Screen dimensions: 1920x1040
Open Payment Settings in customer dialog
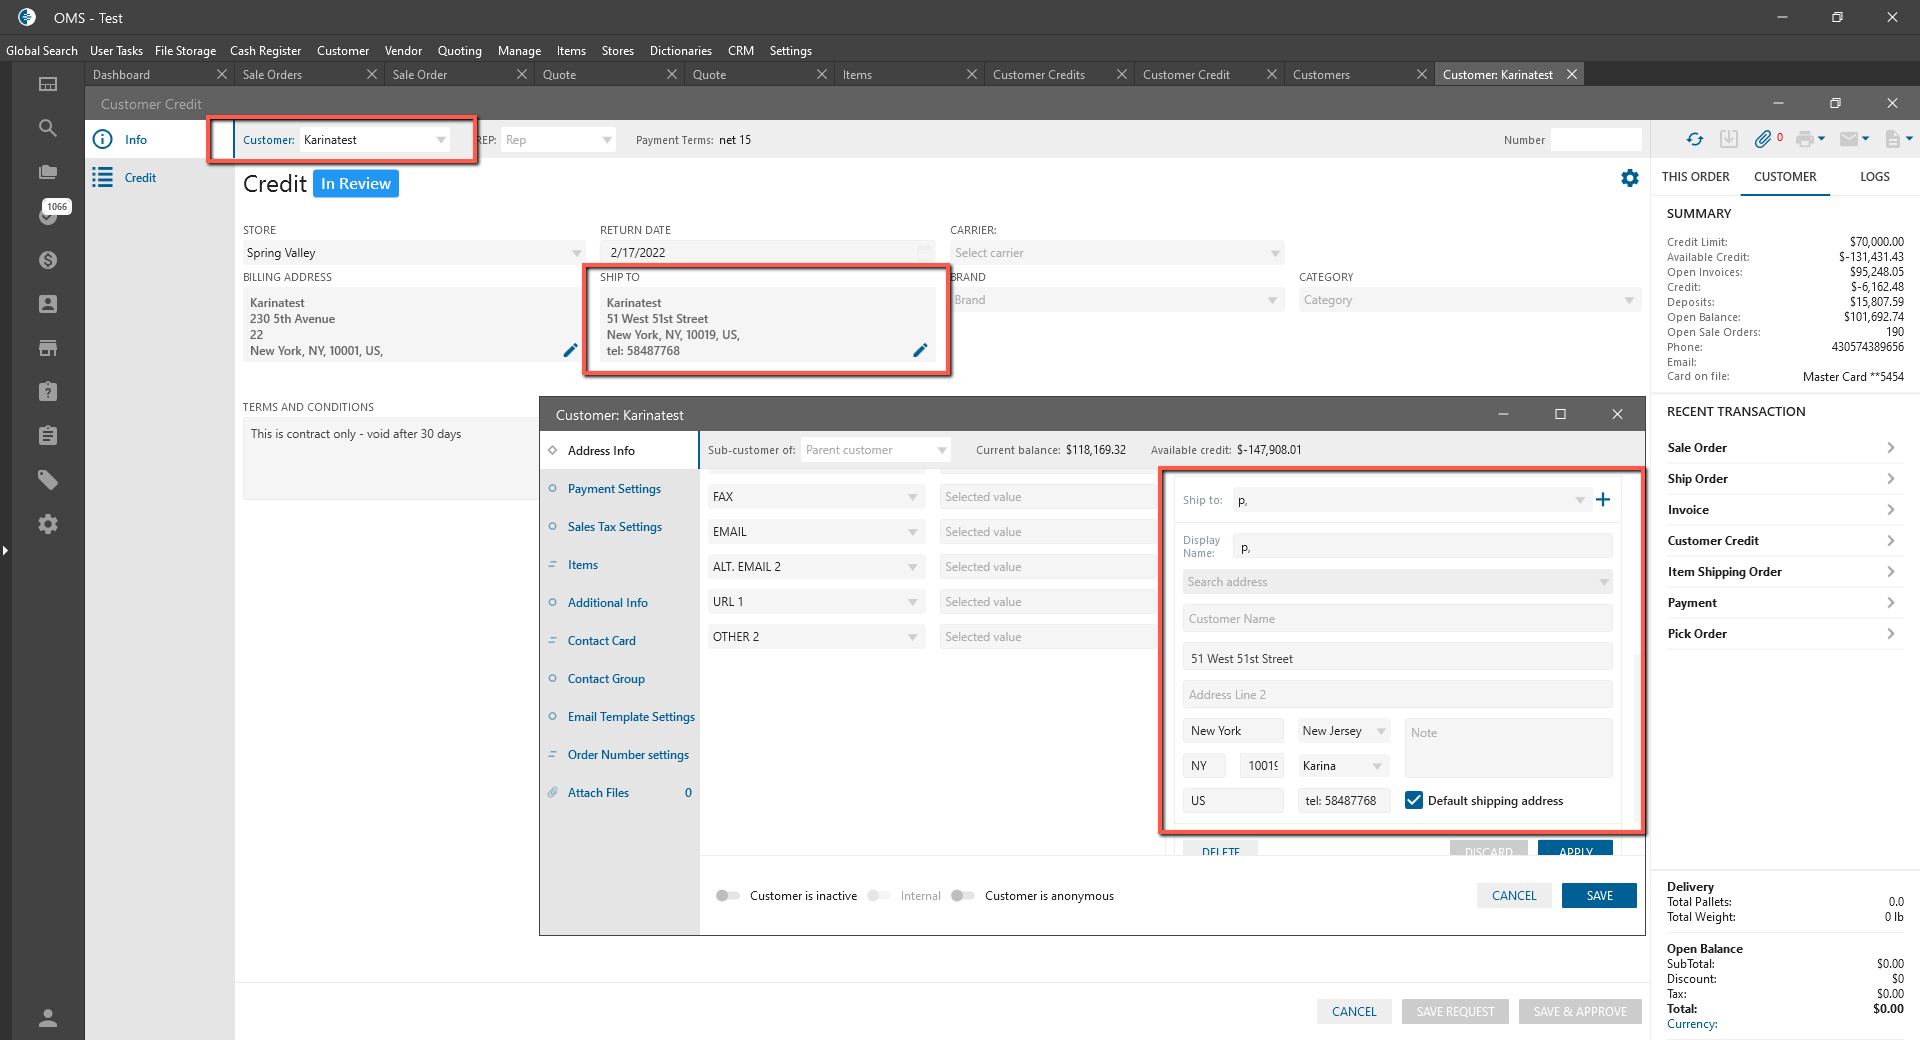(x=614, y=489)
